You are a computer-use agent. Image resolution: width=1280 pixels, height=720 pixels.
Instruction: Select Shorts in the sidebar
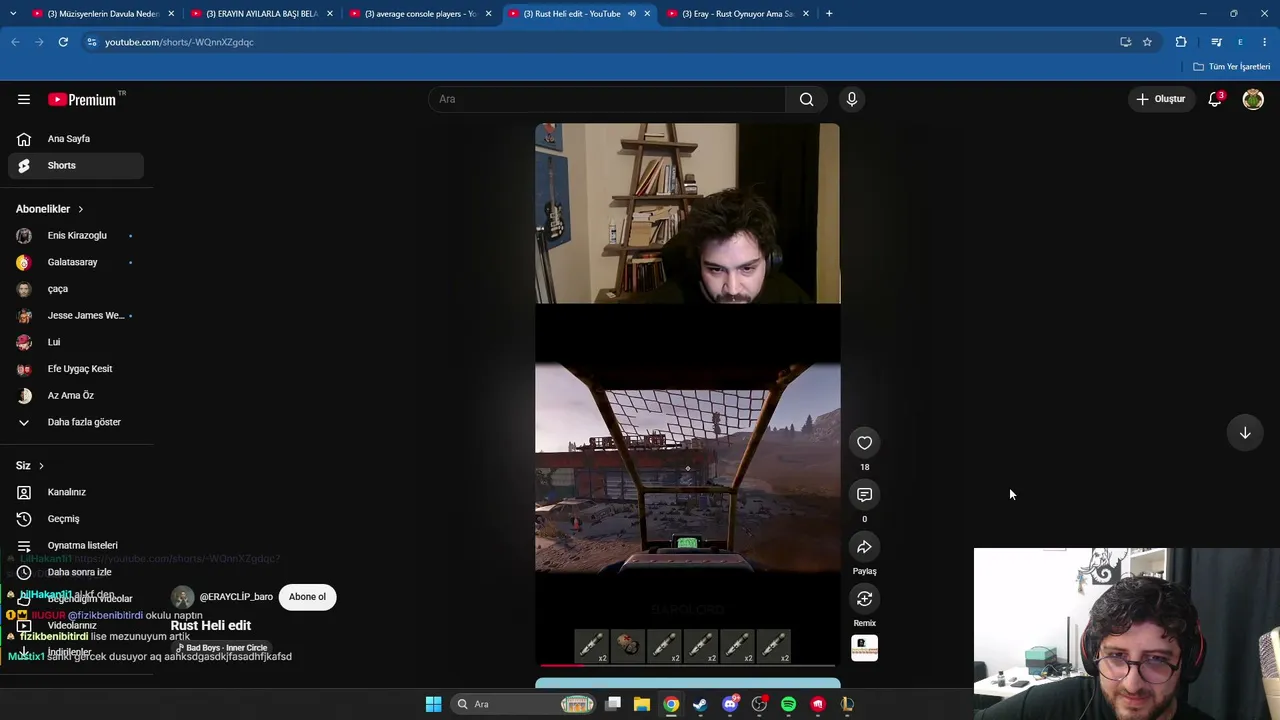pyautogui.click(x=76, y=165)
